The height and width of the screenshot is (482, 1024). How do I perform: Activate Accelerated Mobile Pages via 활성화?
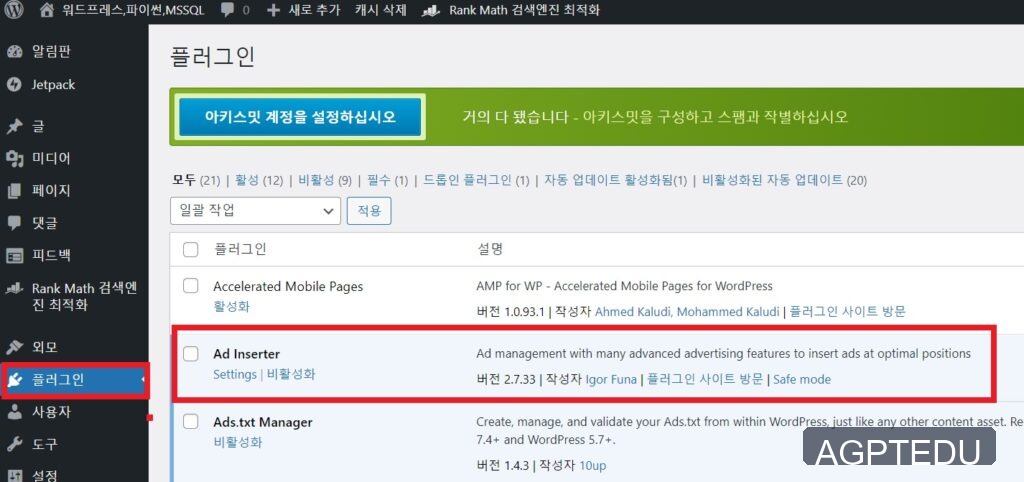pyautogui.click(x=231, y=307)
